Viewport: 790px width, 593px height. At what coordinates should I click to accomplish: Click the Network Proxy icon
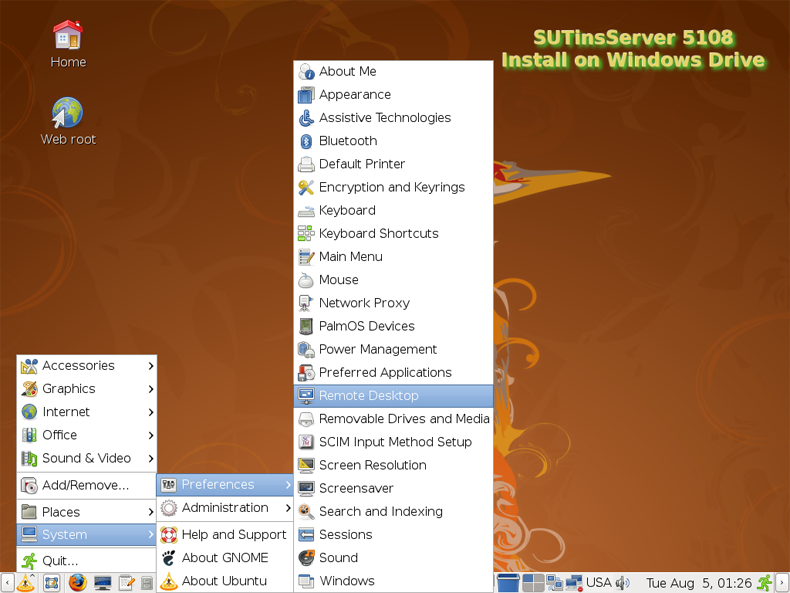[x=306, y=303]
